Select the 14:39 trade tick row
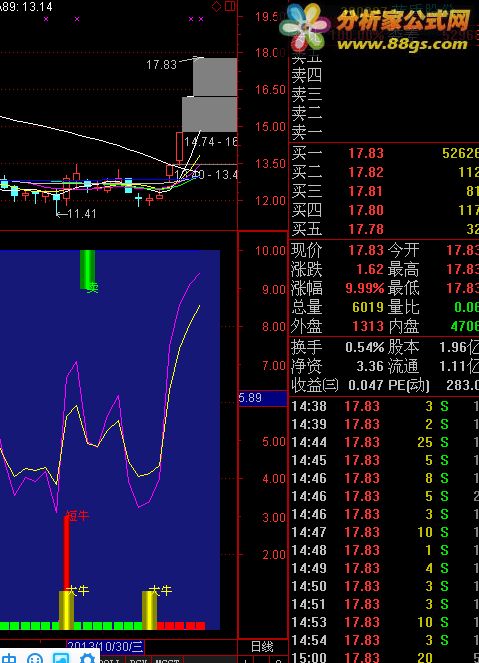Image resolution: width=479 pixels, height=663 pixels. [x=384, y=424]
